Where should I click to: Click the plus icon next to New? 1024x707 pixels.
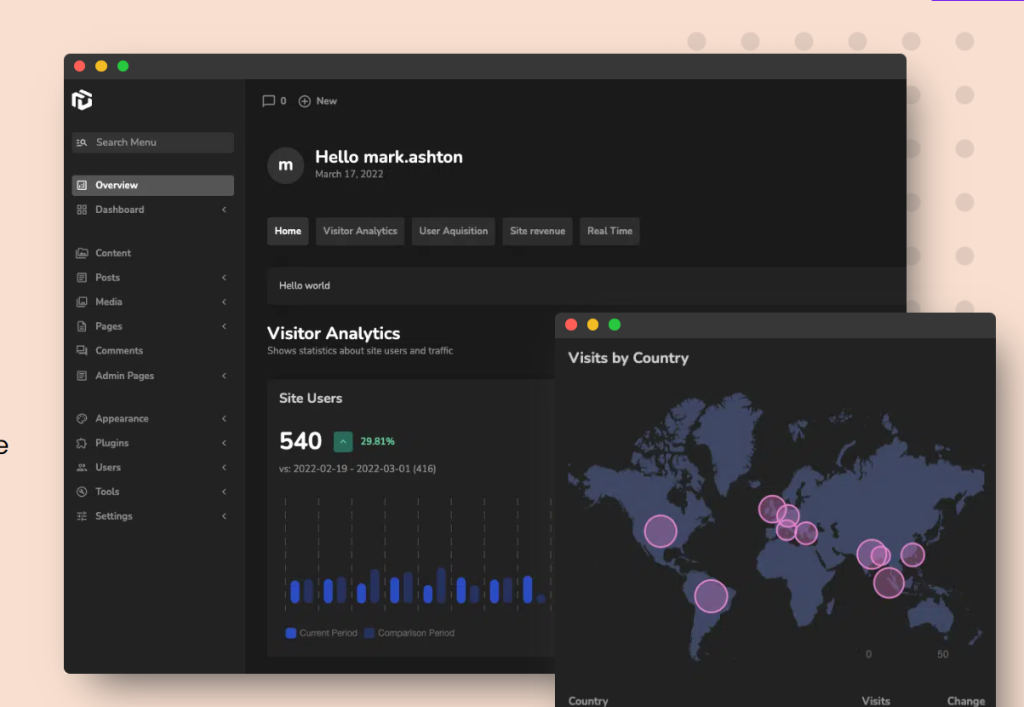click(305, 101)
